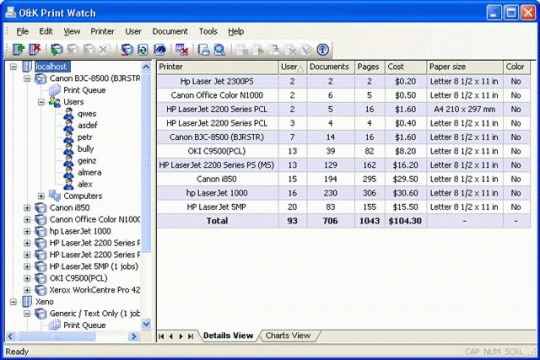Select the Details View tab
This screenshot has height=360, width=540.
point(228,336)
